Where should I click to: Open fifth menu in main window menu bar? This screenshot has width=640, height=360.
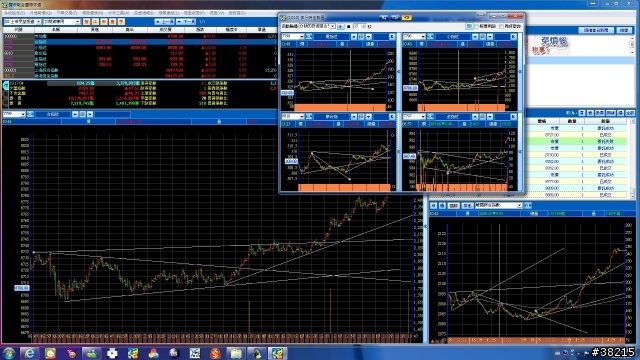[x=118, y=13]
